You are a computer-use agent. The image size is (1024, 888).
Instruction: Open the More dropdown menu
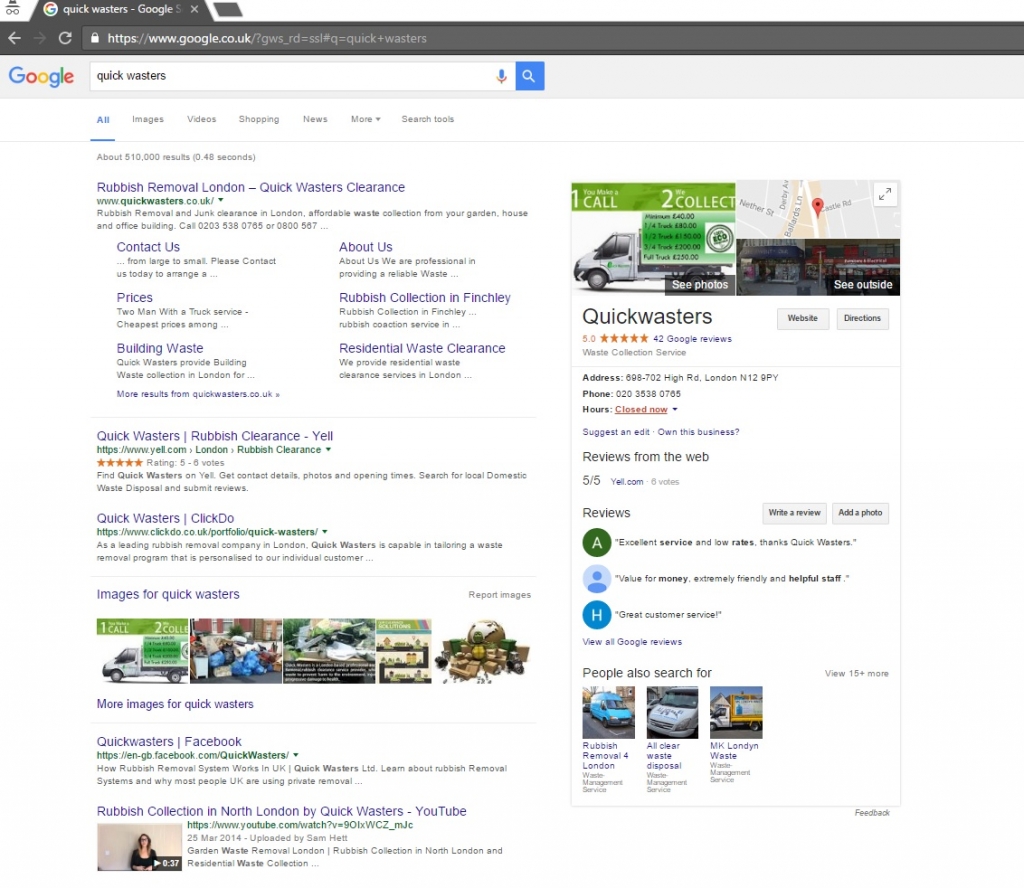click(x=365, y=119)
